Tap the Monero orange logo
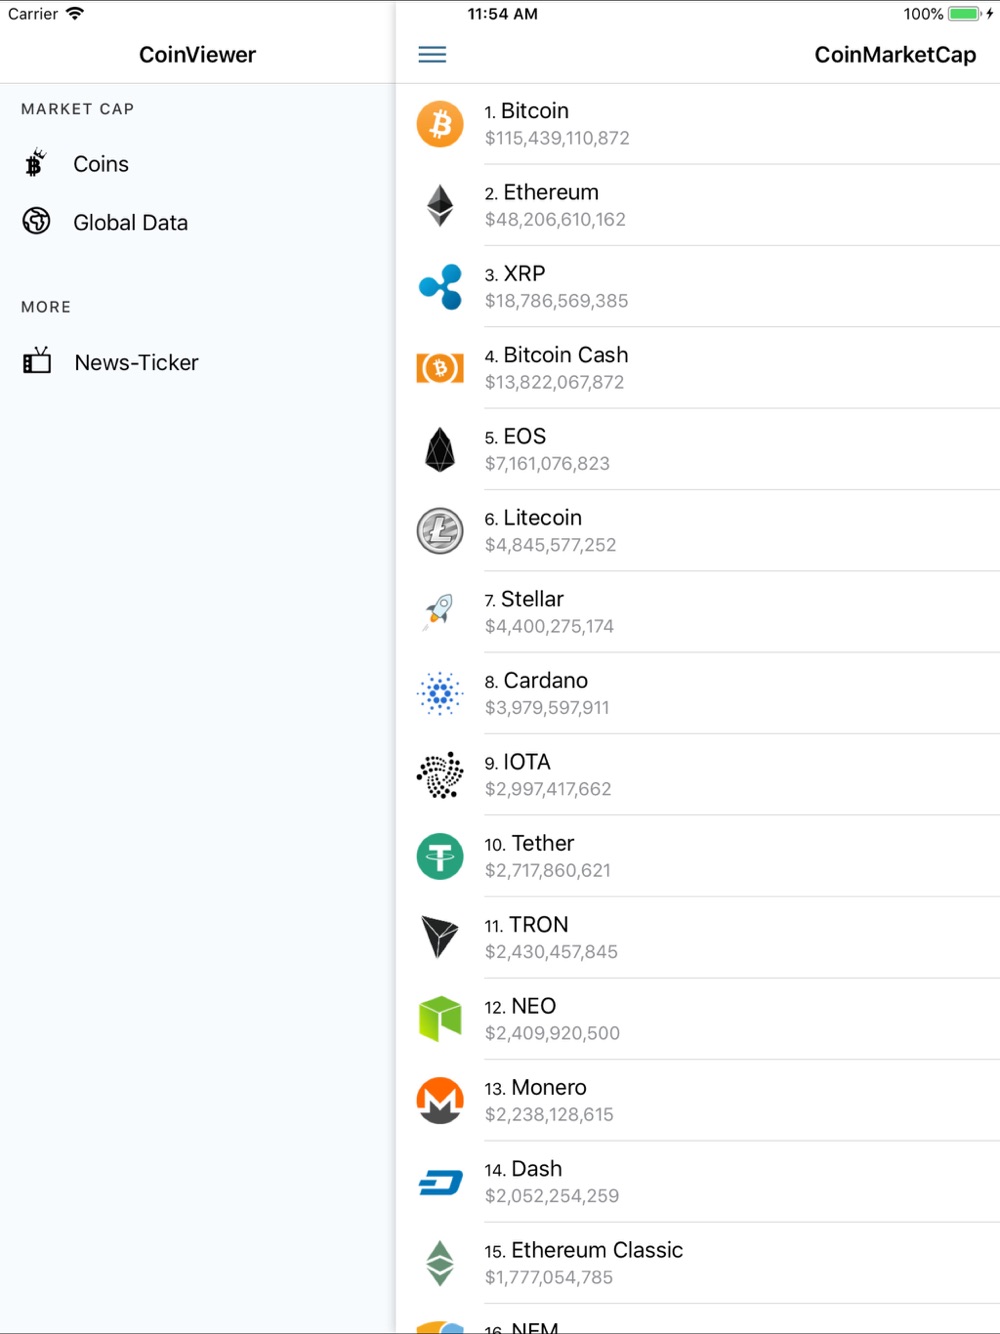1000x1334 pixels. [440, 1101]
